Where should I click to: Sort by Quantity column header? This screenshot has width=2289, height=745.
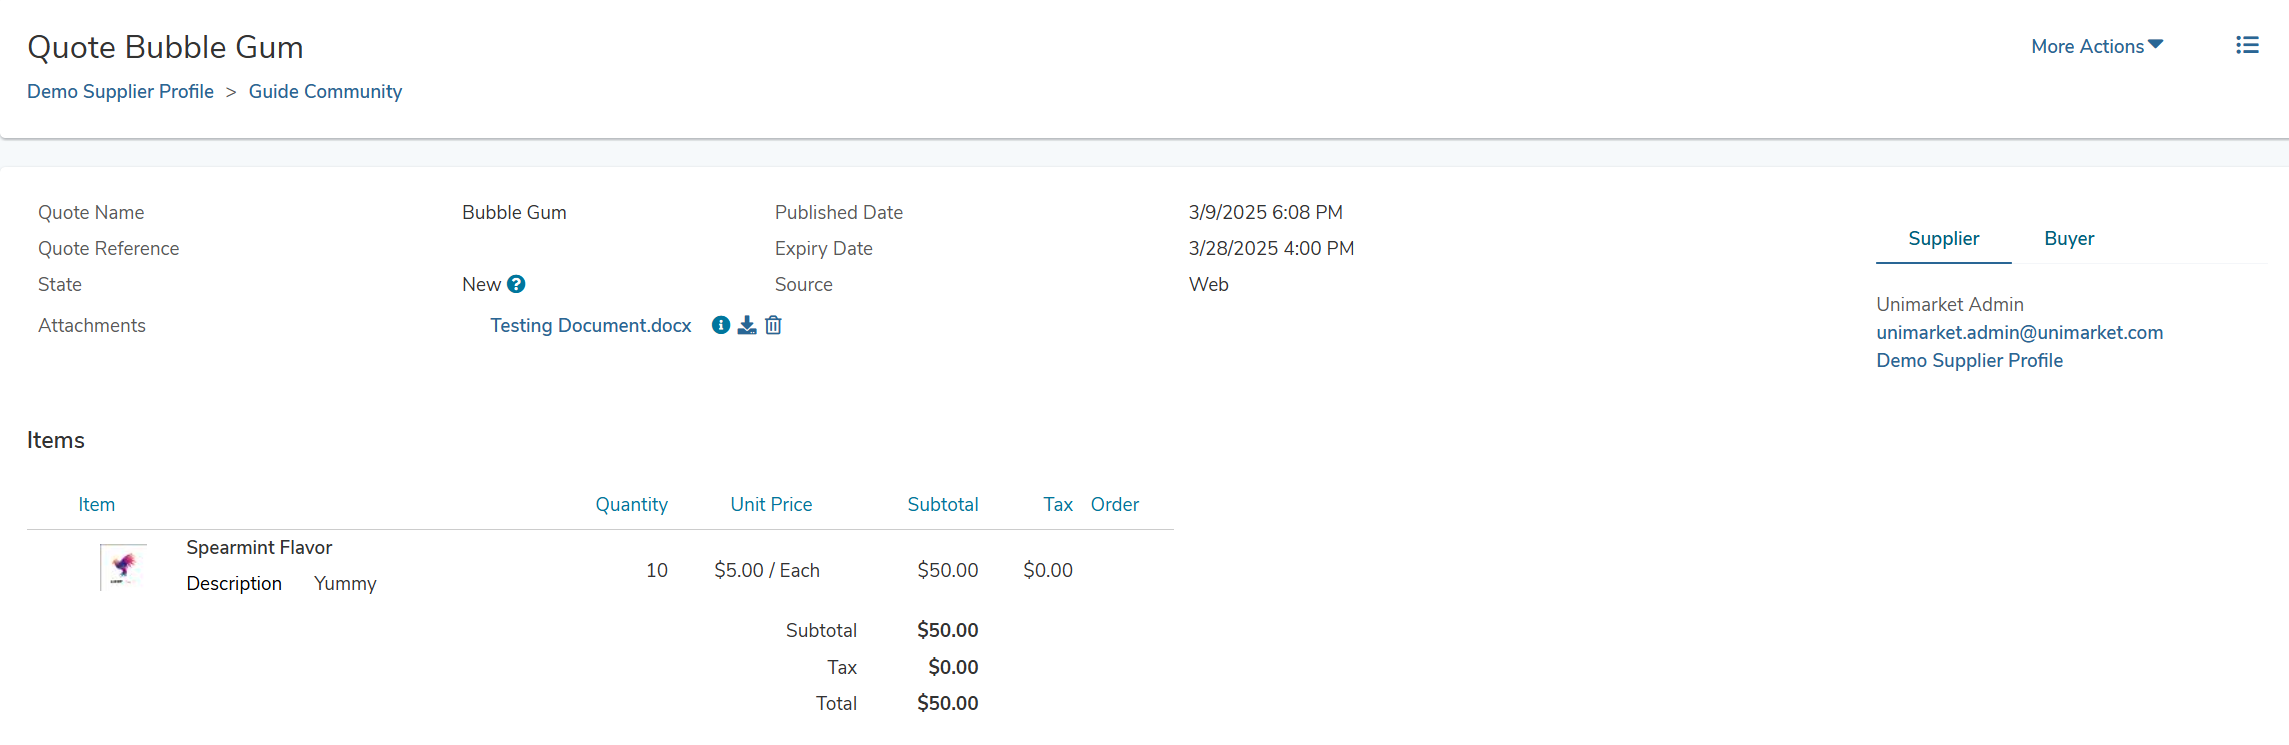[x=631, y=504]
